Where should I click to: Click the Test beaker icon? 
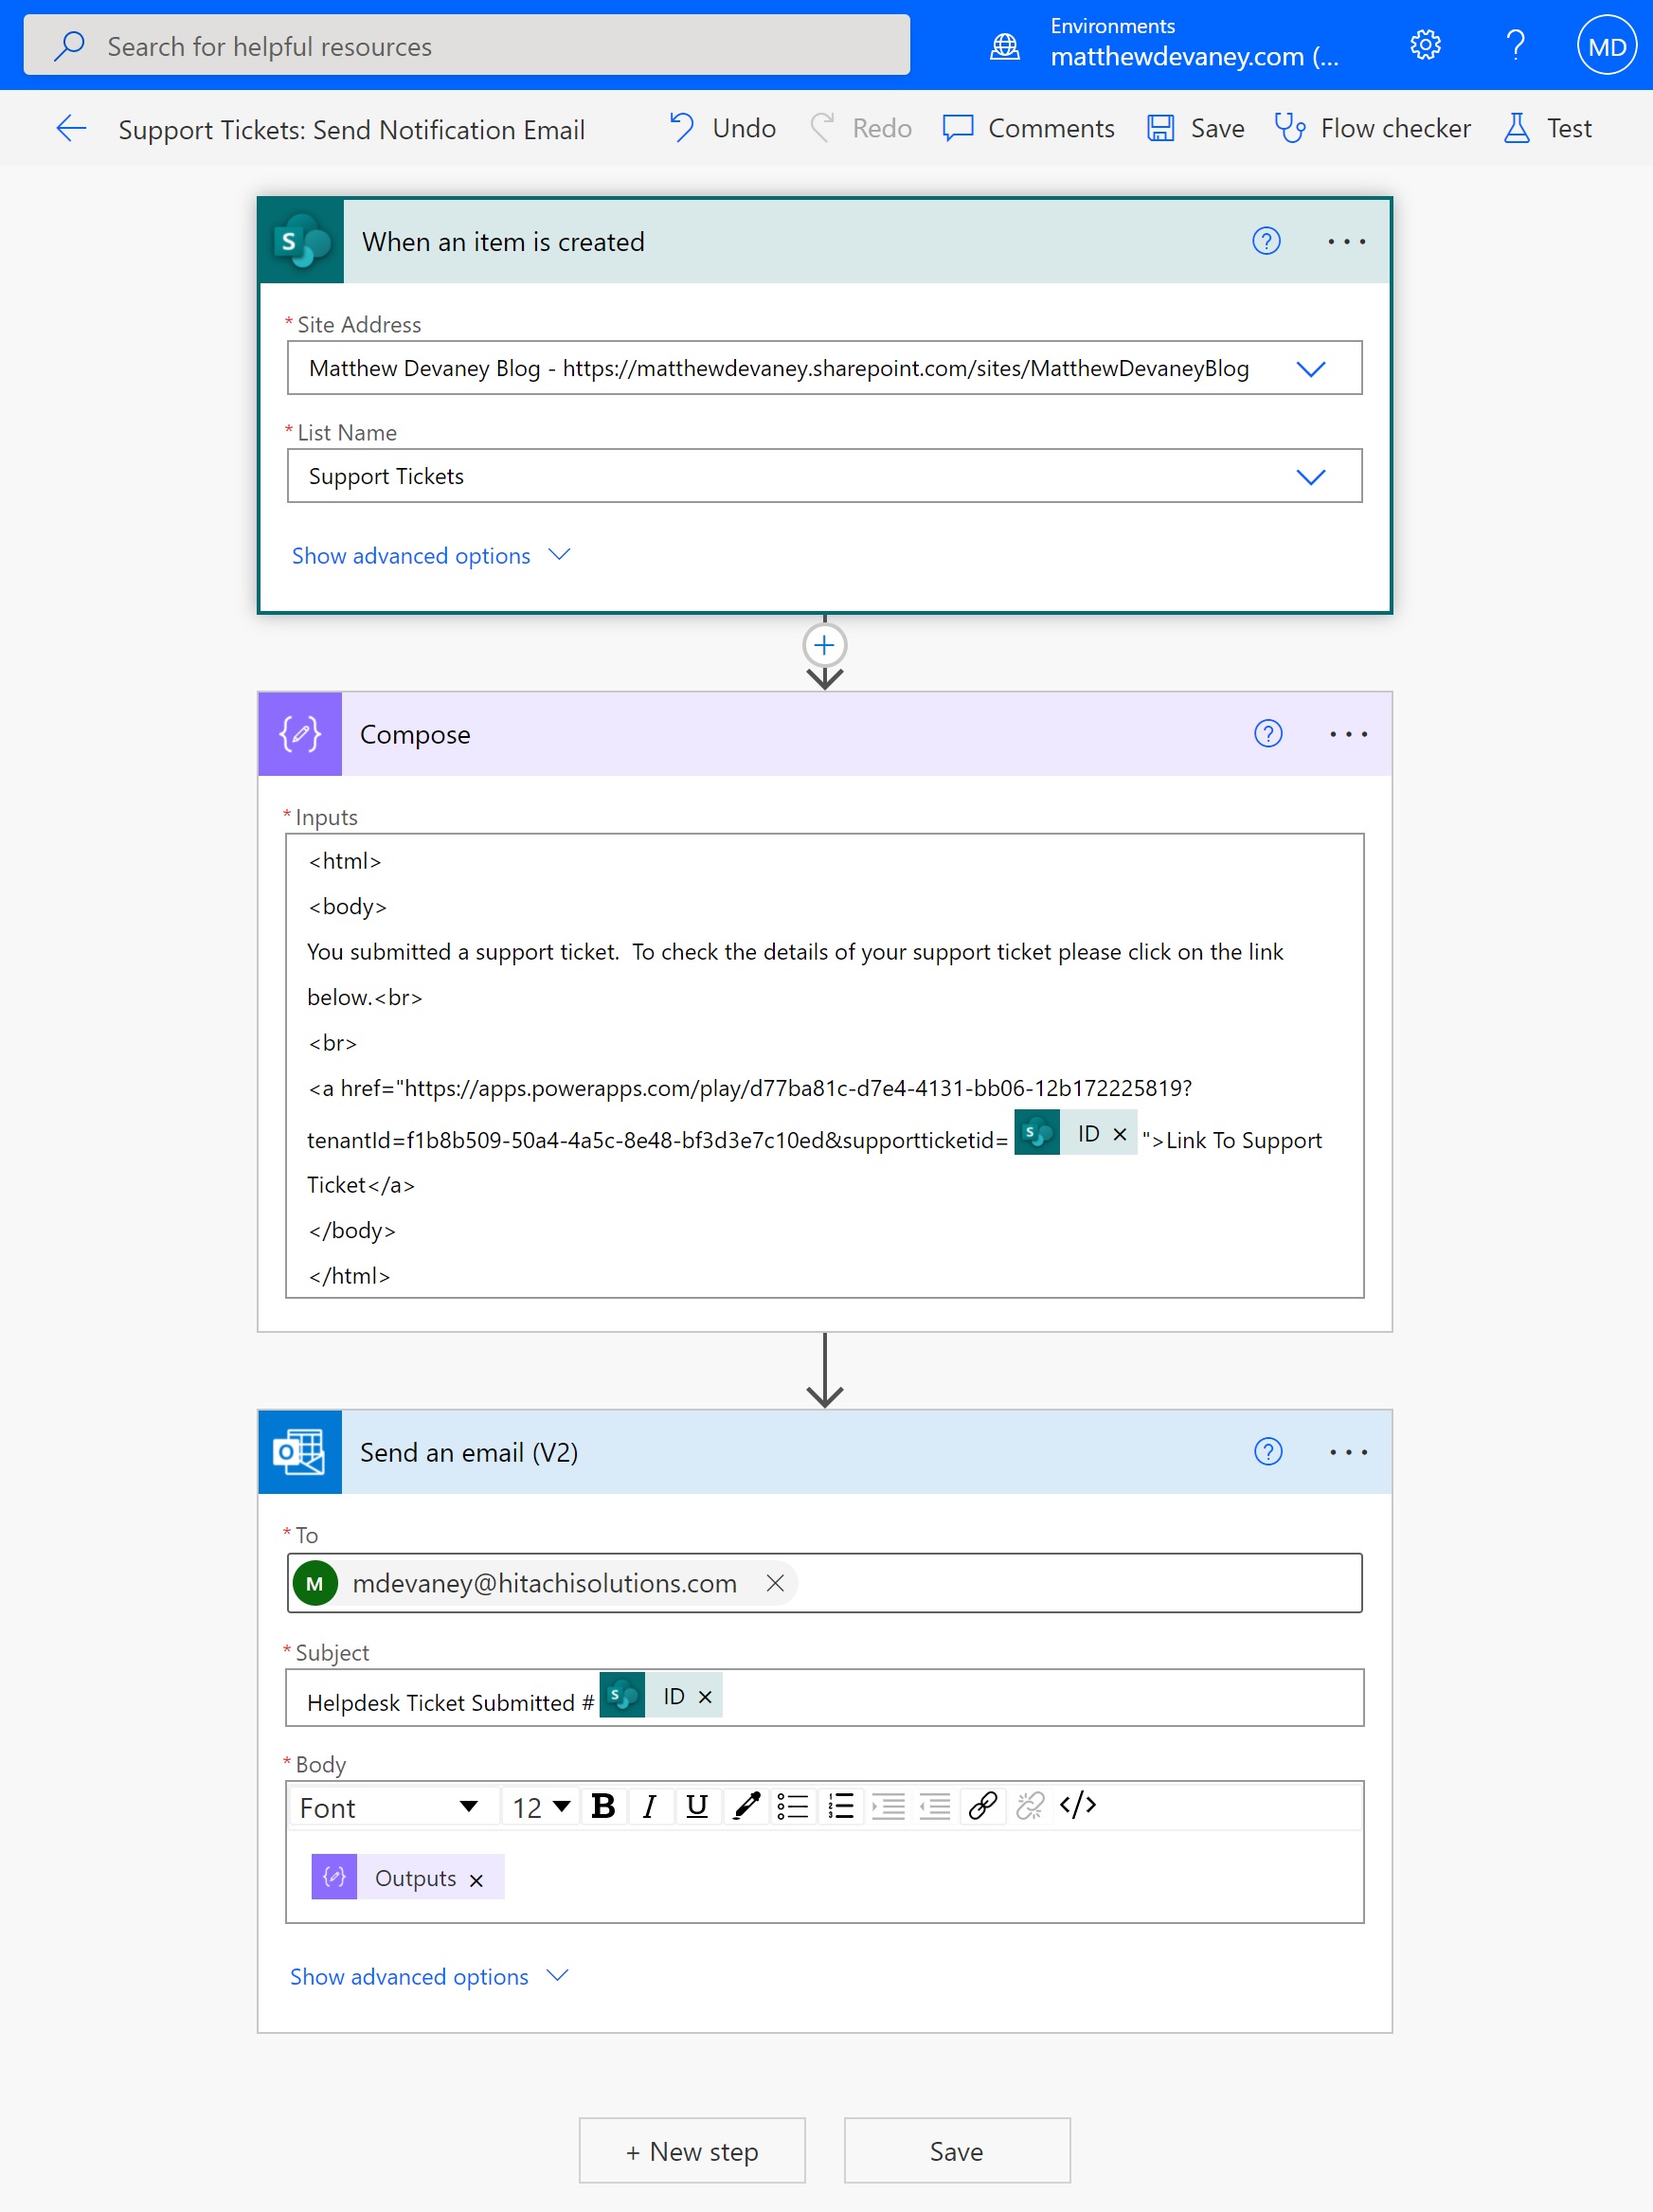1517,128
